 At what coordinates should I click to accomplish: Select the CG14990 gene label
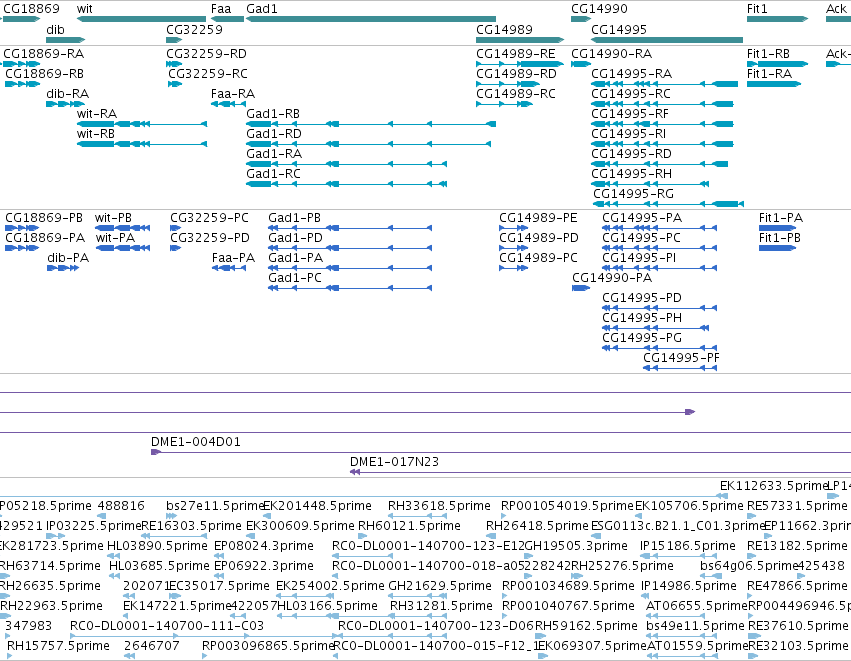point(599,9)
